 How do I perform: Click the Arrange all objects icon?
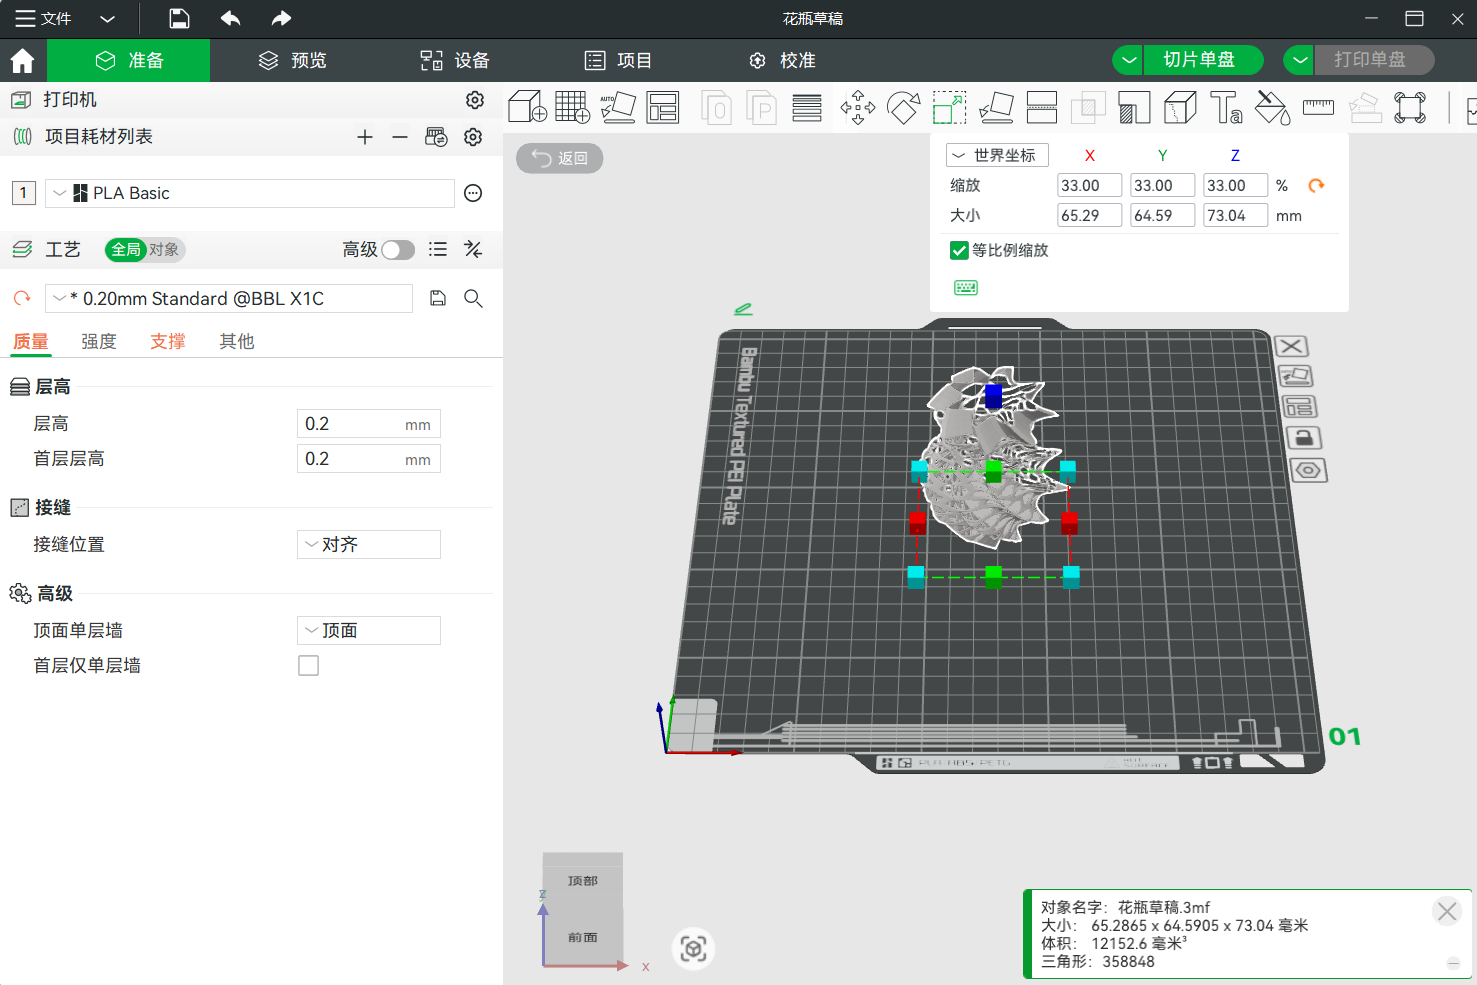pos(663,107)
